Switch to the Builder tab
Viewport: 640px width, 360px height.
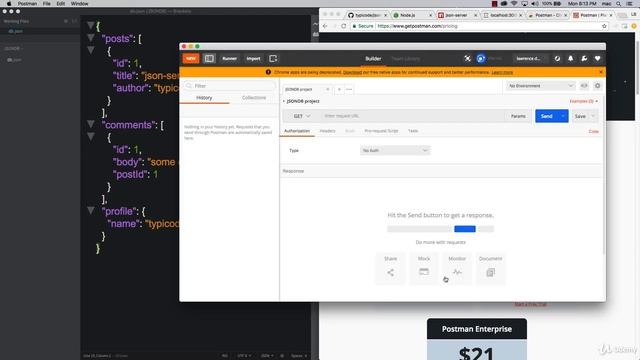click(x=373, y=59)
